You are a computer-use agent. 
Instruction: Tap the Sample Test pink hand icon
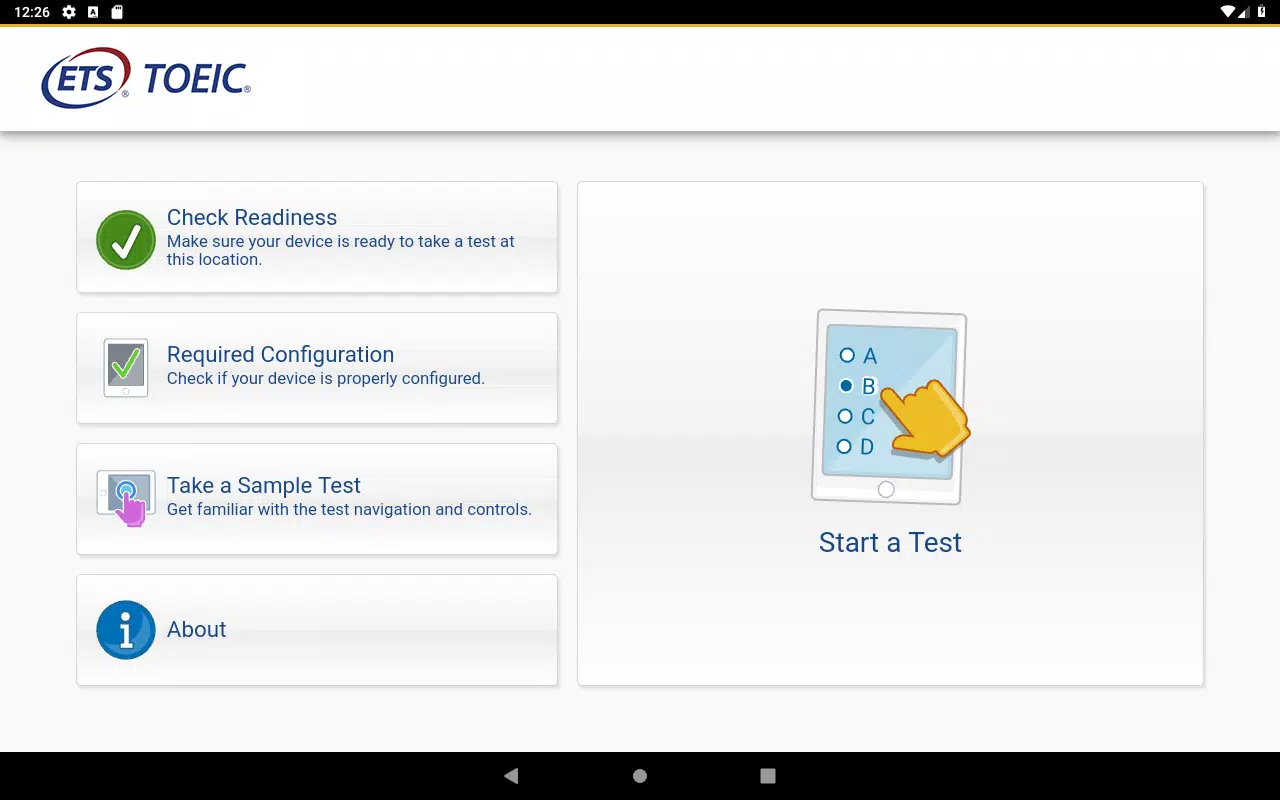coord(126,498)
